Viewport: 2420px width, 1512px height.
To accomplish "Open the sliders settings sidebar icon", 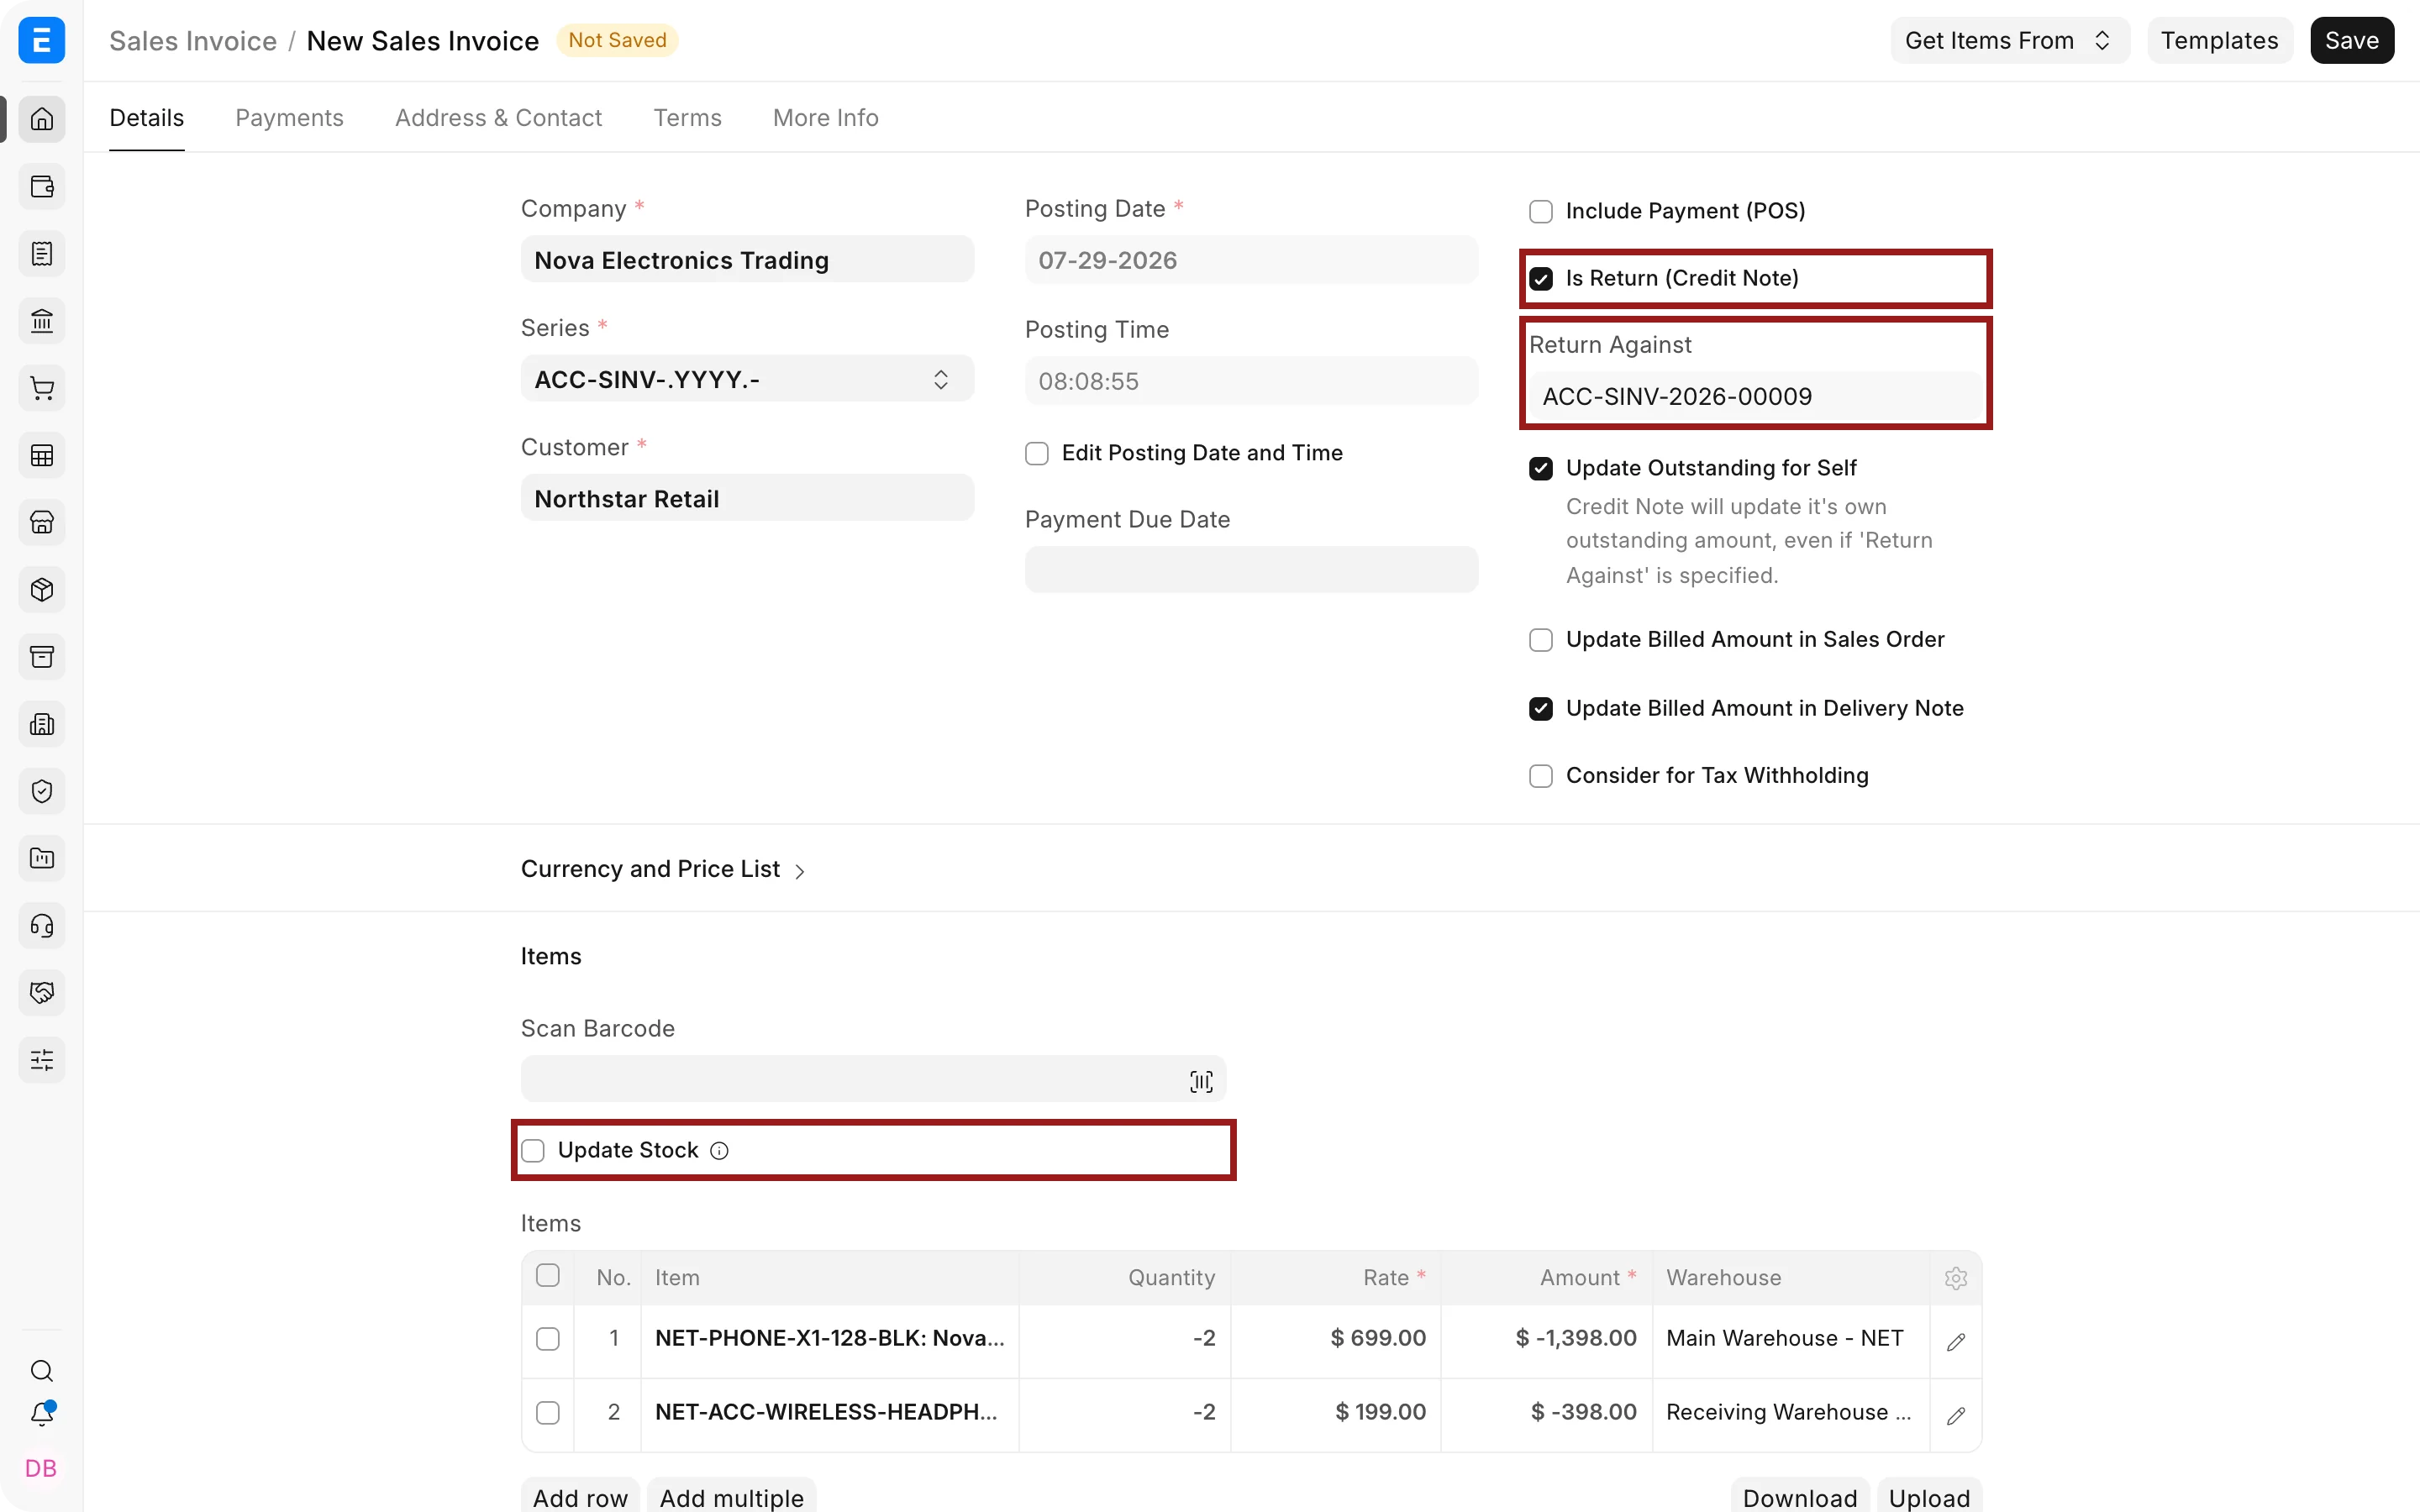I will click(42, 1059).
